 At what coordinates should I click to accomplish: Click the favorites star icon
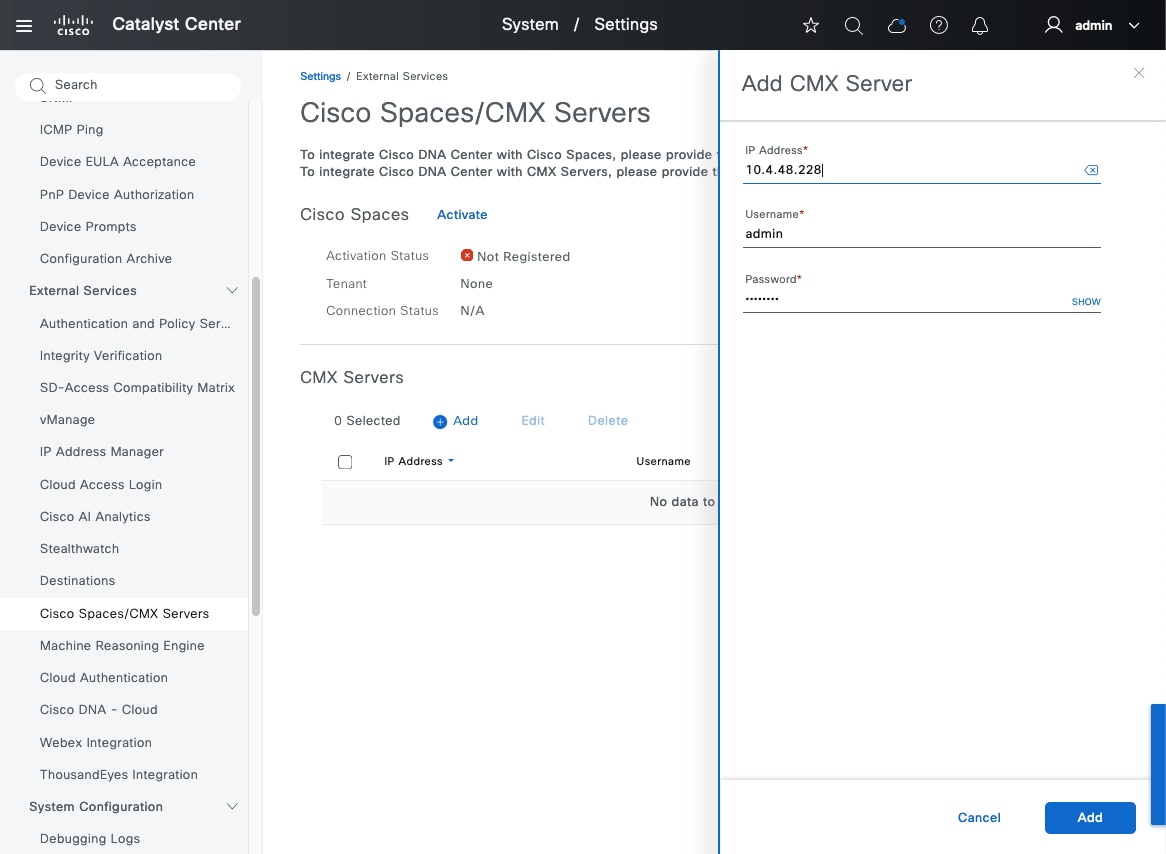pos(811,26)
